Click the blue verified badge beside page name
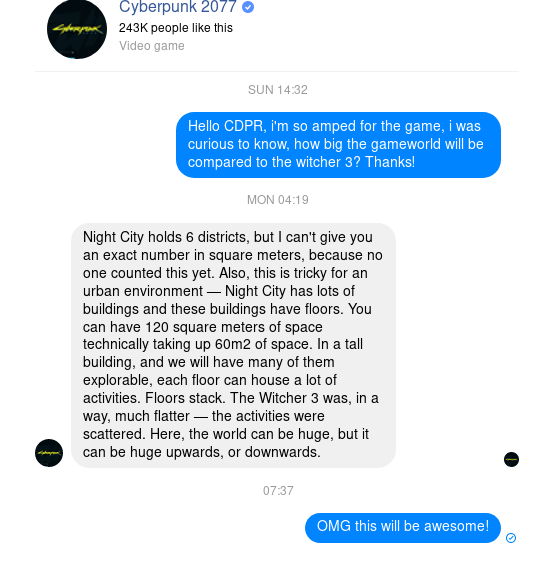 click(x=248, y=7)
